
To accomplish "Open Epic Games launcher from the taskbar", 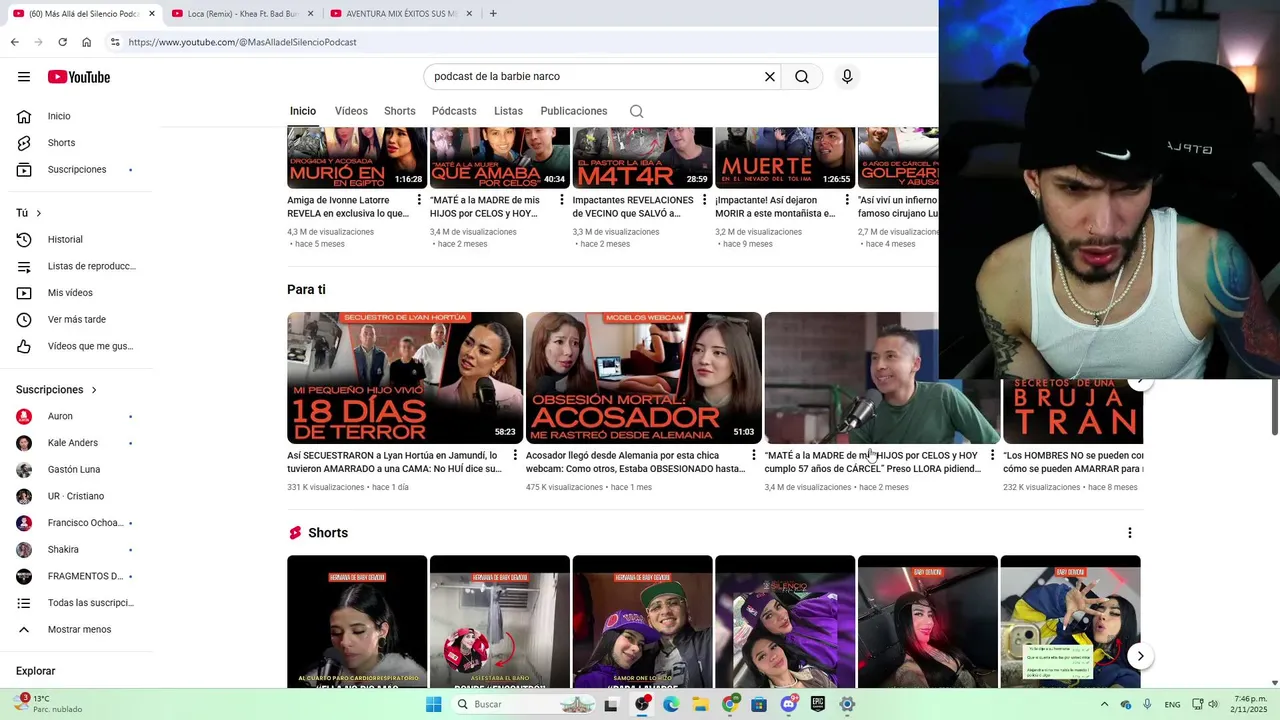I will [x=818, y=704].
